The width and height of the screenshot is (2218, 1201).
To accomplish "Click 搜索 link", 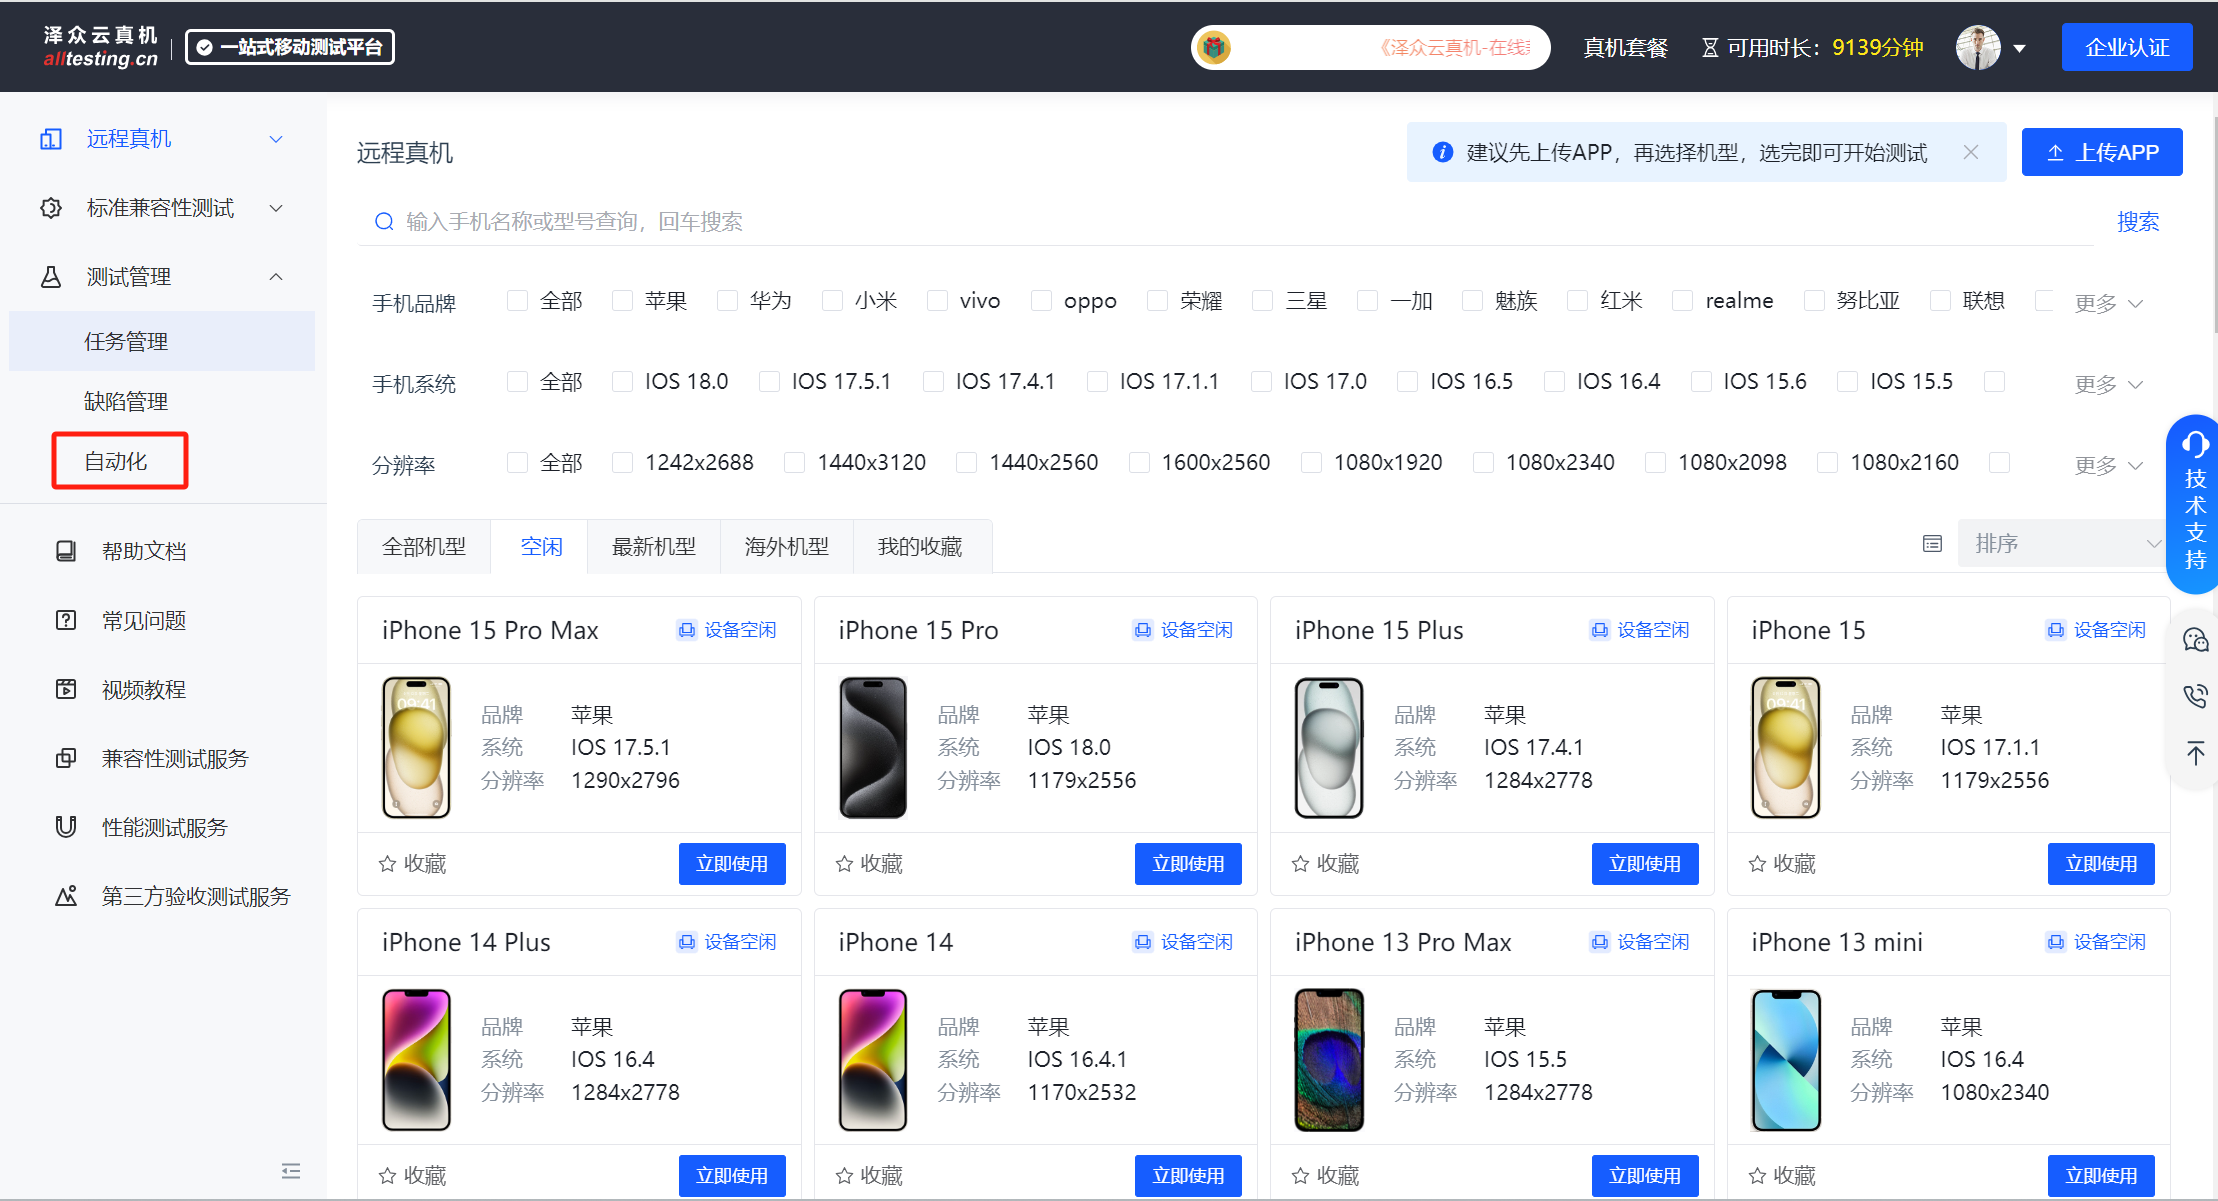I will coord(2138,222).
